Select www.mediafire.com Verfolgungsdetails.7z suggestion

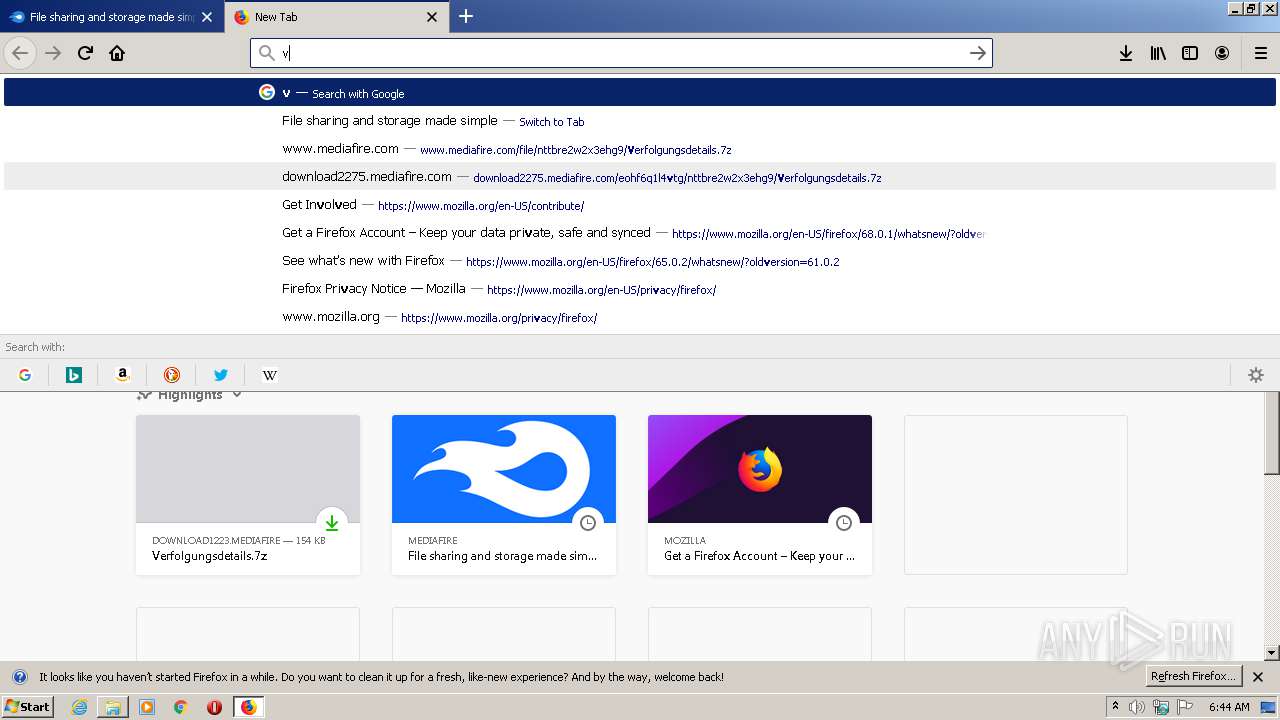(640, 149)
